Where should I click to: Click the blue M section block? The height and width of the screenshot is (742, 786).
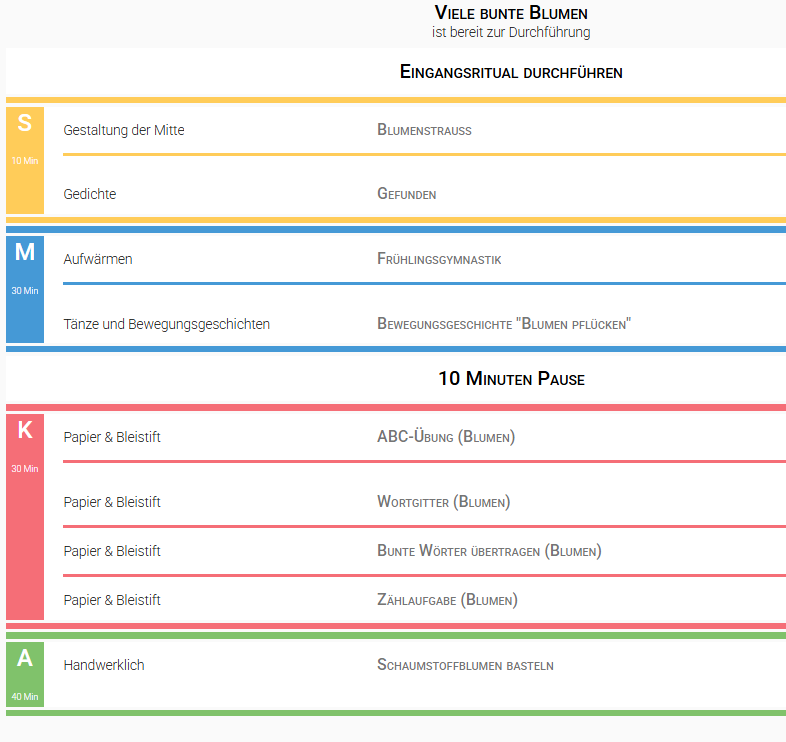25,289
